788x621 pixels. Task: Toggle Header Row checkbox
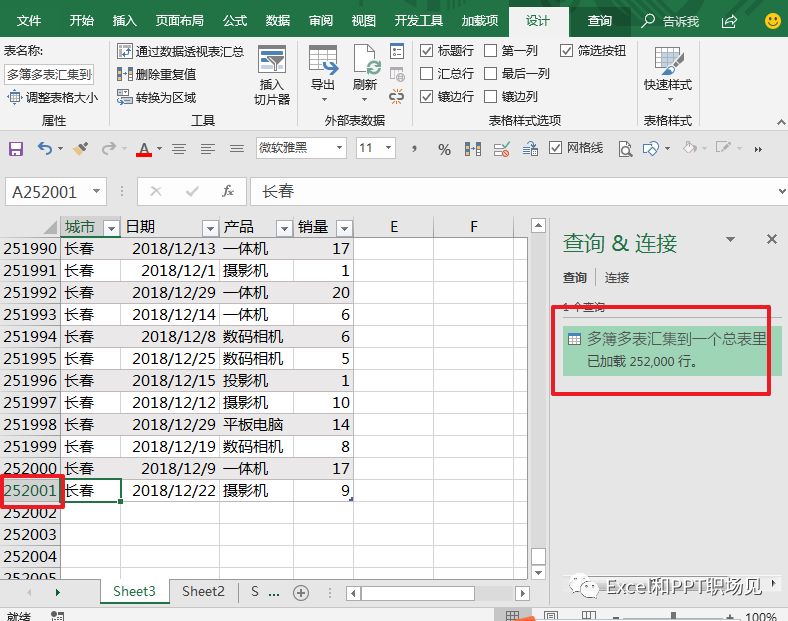click(x=427, y=50)
